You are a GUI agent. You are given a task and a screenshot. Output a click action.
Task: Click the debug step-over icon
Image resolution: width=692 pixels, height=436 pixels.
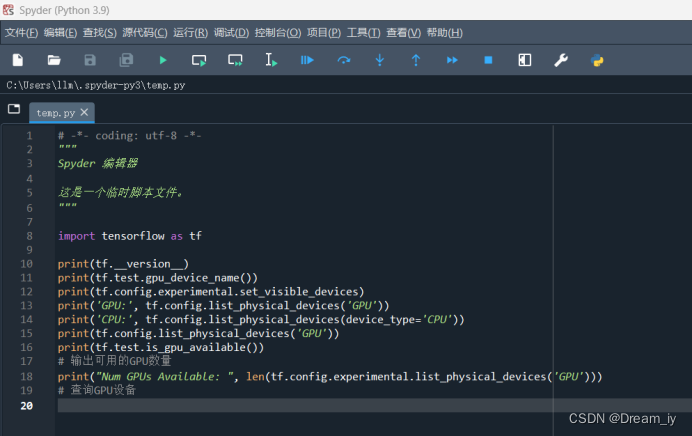(x=344, y=60)
